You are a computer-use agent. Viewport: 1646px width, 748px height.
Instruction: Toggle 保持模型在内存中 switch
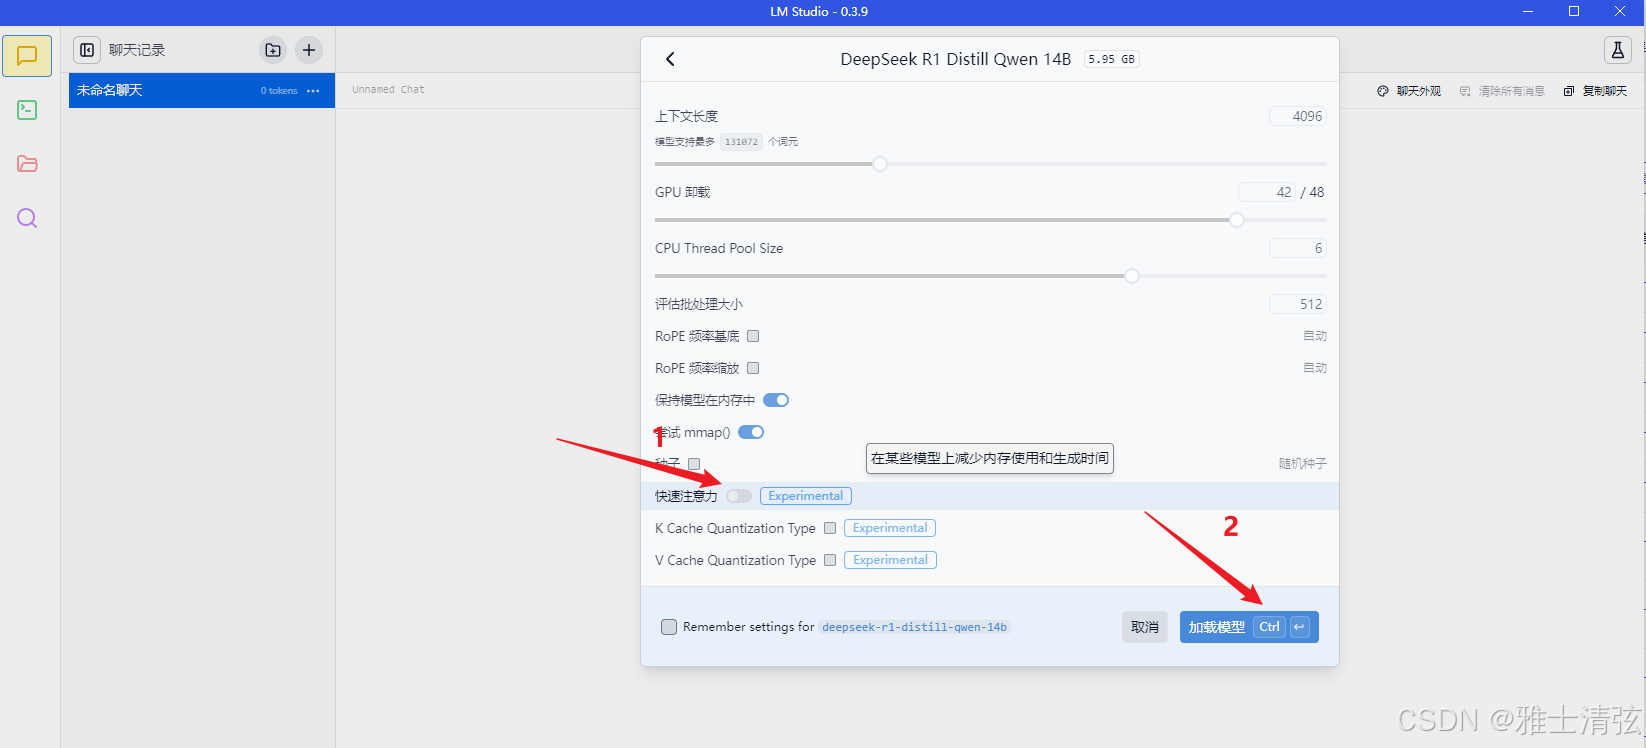(776, 400)
